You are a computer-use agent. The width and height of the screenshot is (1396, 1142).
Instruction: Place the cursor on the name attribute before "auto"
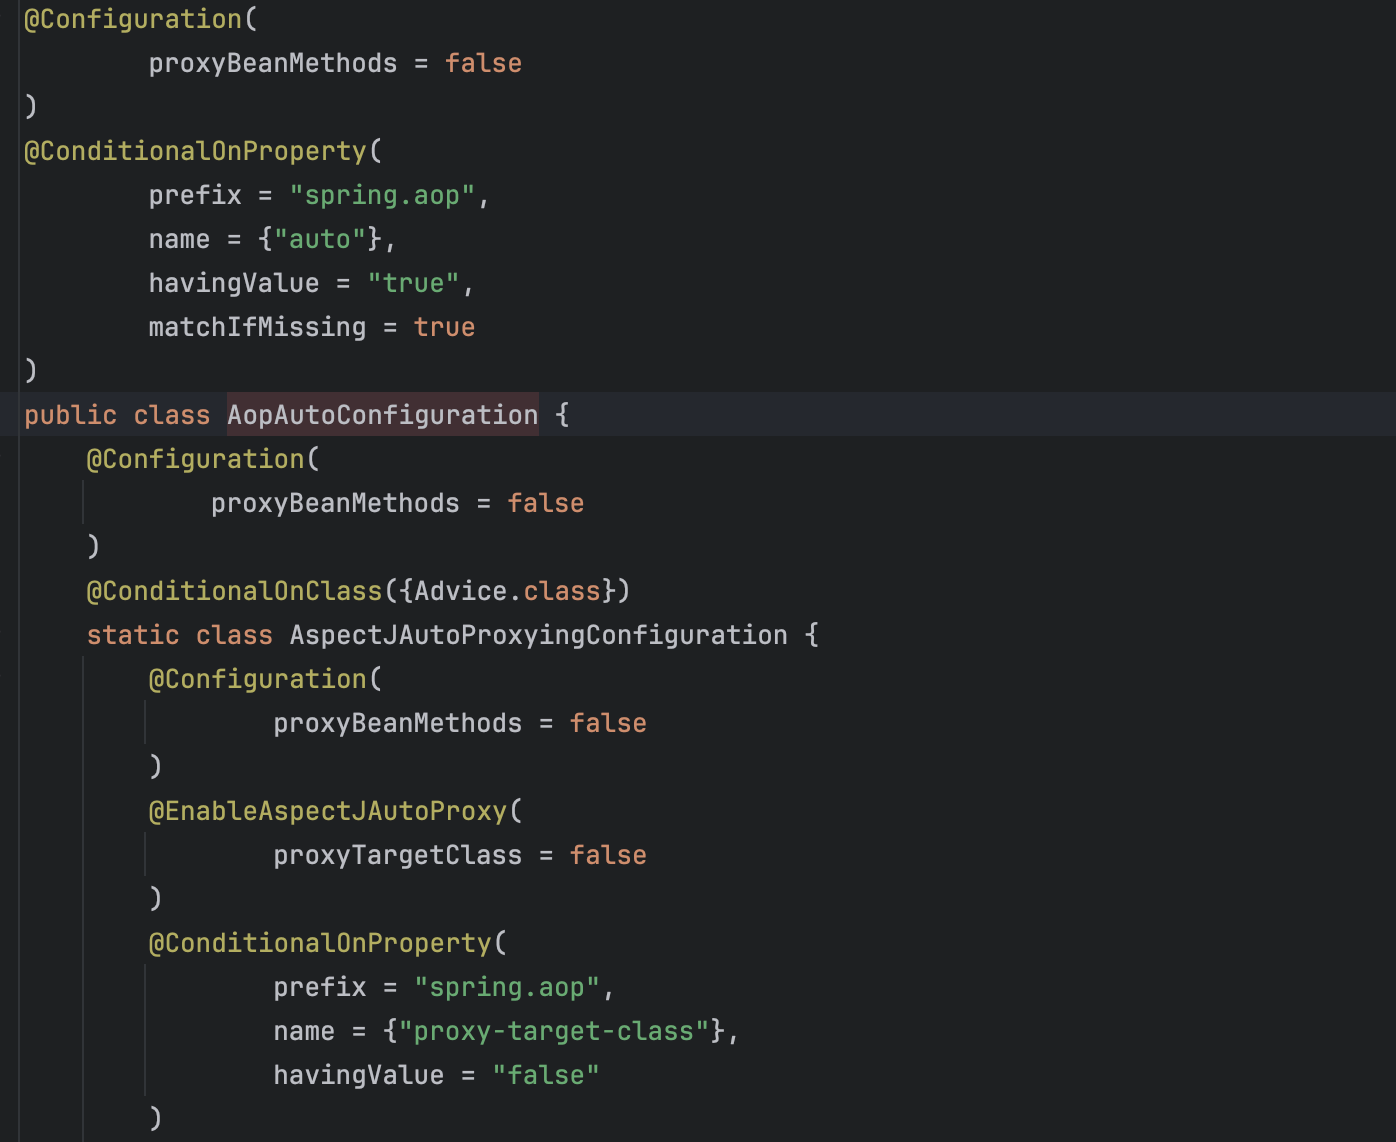(x=179, y=239)
